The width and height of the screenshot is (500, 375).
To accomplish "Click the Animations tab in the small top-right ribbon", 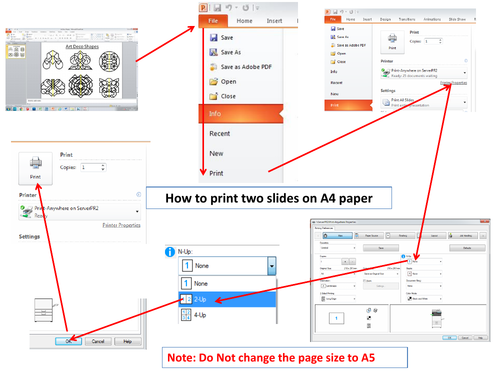I will click(432, 19).
